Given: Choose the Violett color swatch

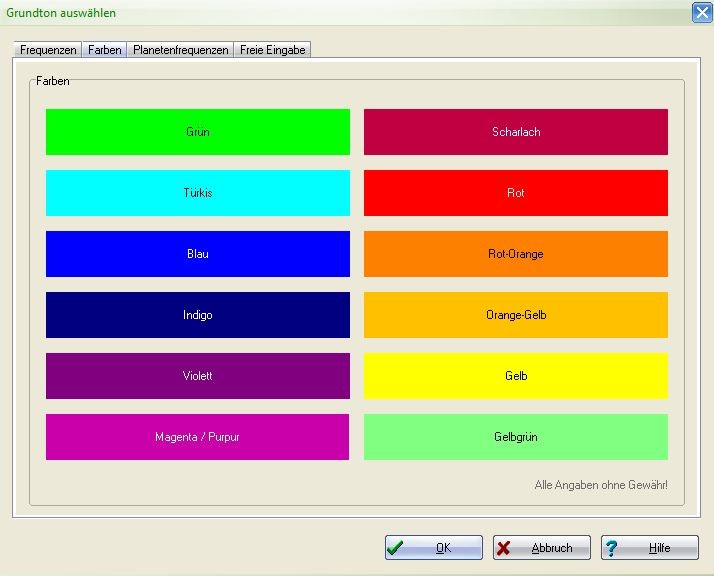Looking at the screenshot, I should [x=198, y=376].
